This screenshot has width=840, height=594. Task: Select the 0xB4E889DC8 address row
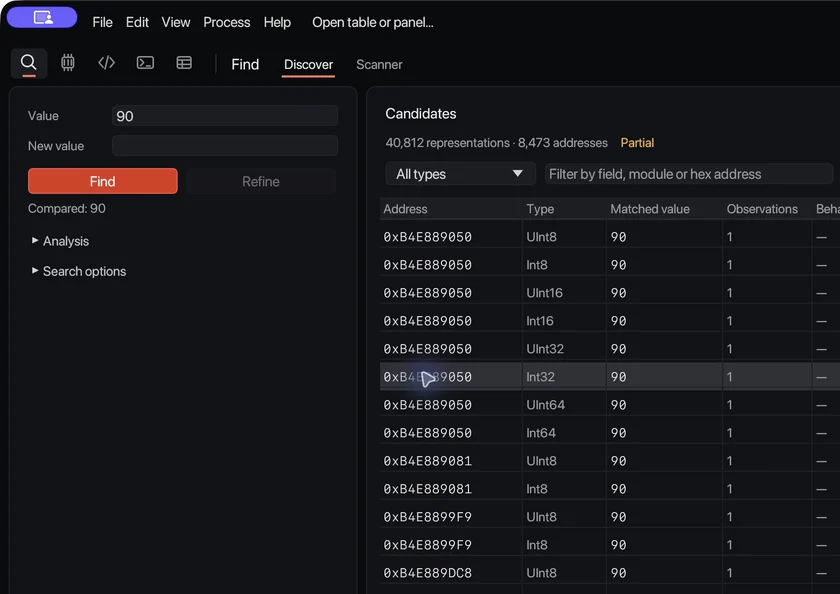pyautogui.click(x=610, y=573)
